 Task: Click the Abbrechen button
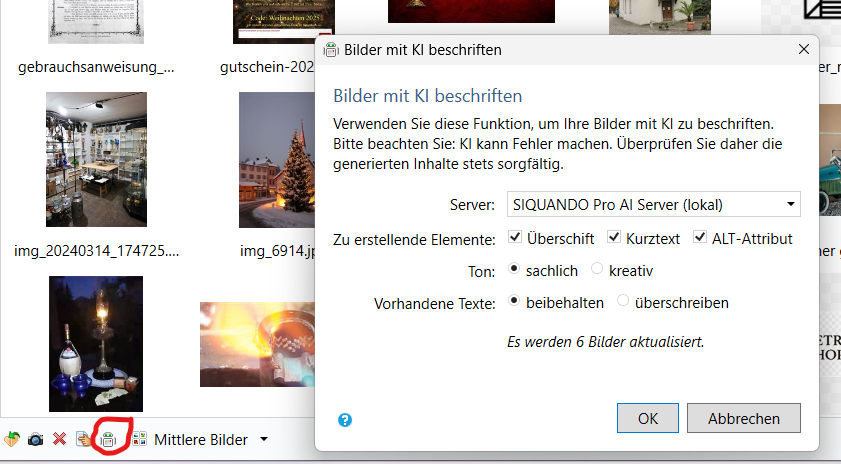tap(743, 418)
